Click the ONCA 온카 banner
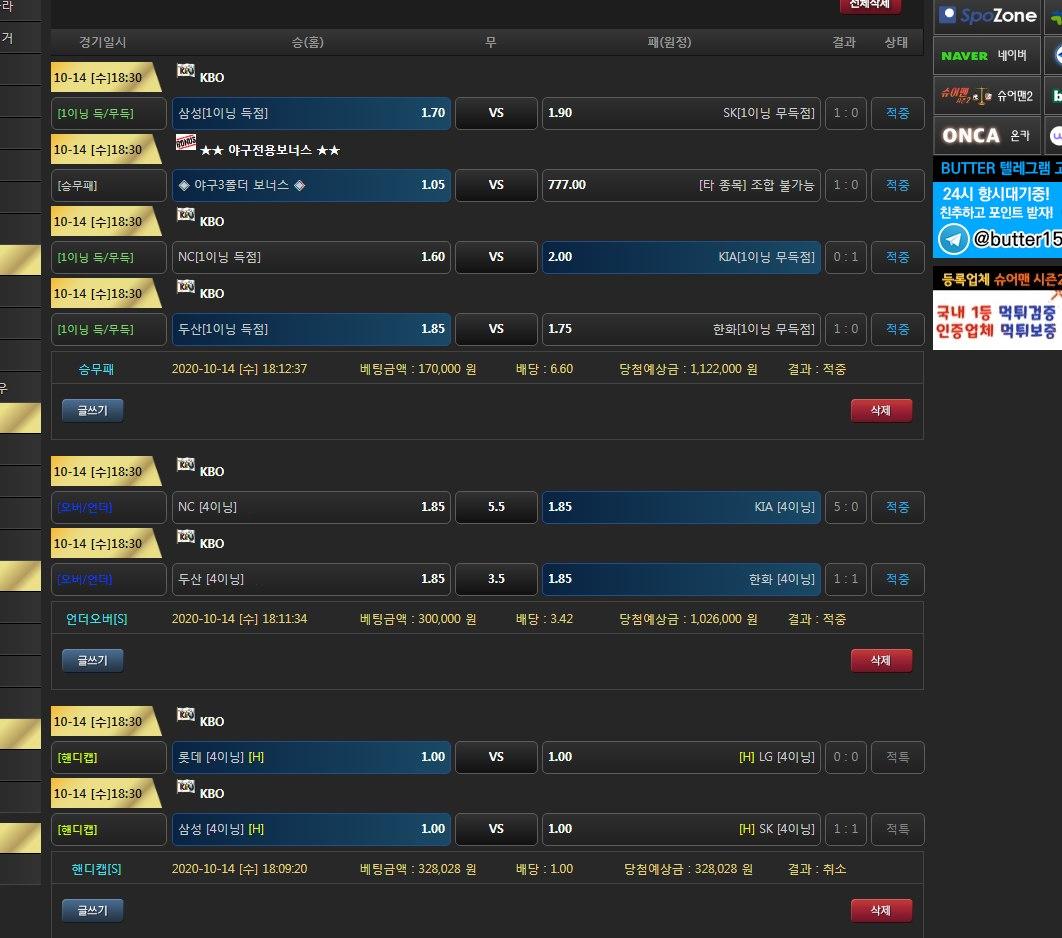Viewport: 1062px width, 938px height. point(986,135)
